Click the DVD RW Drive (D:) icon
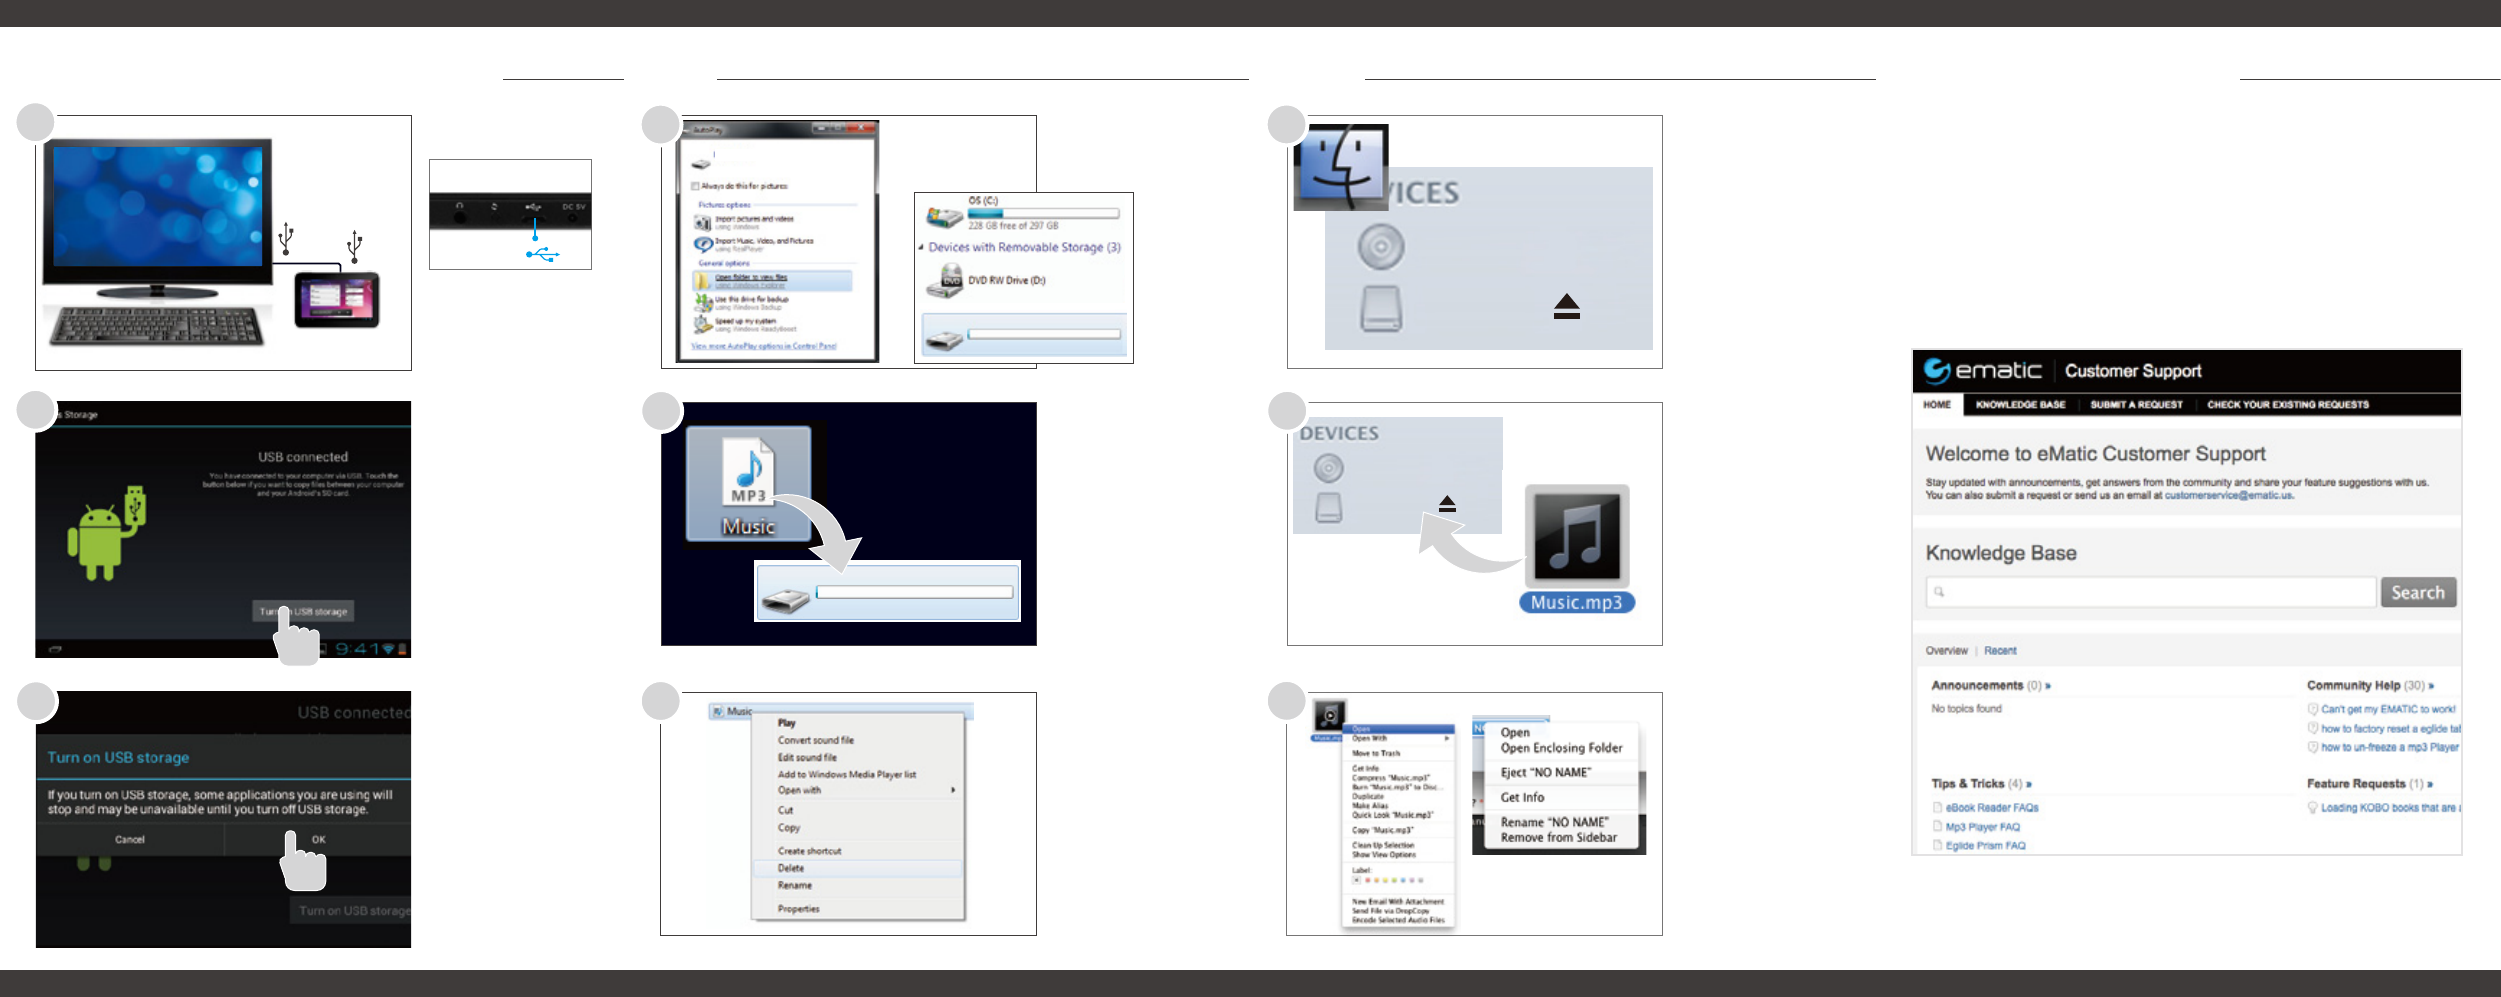This screenshot has height=997, width=2501. pos(944,282)
